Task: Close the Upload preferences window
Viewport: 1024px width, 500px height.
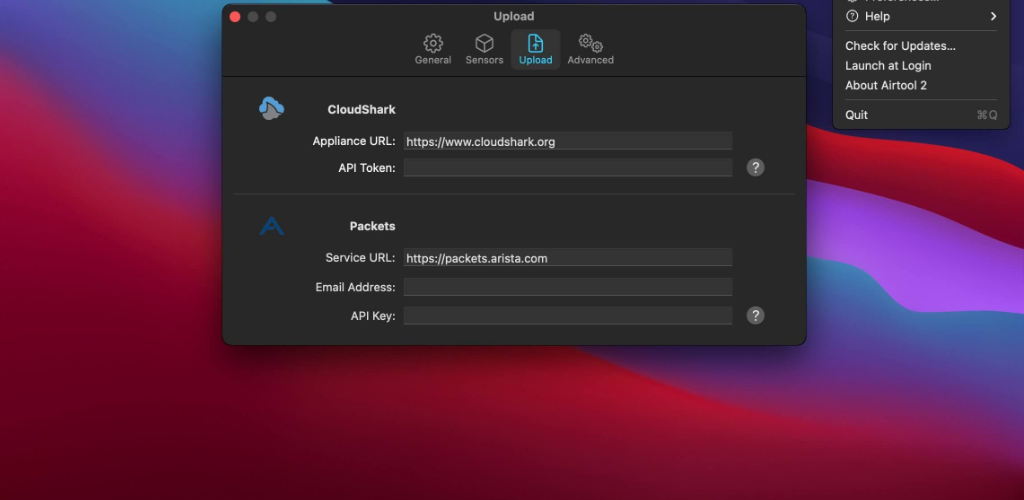Action: point(235,17)
